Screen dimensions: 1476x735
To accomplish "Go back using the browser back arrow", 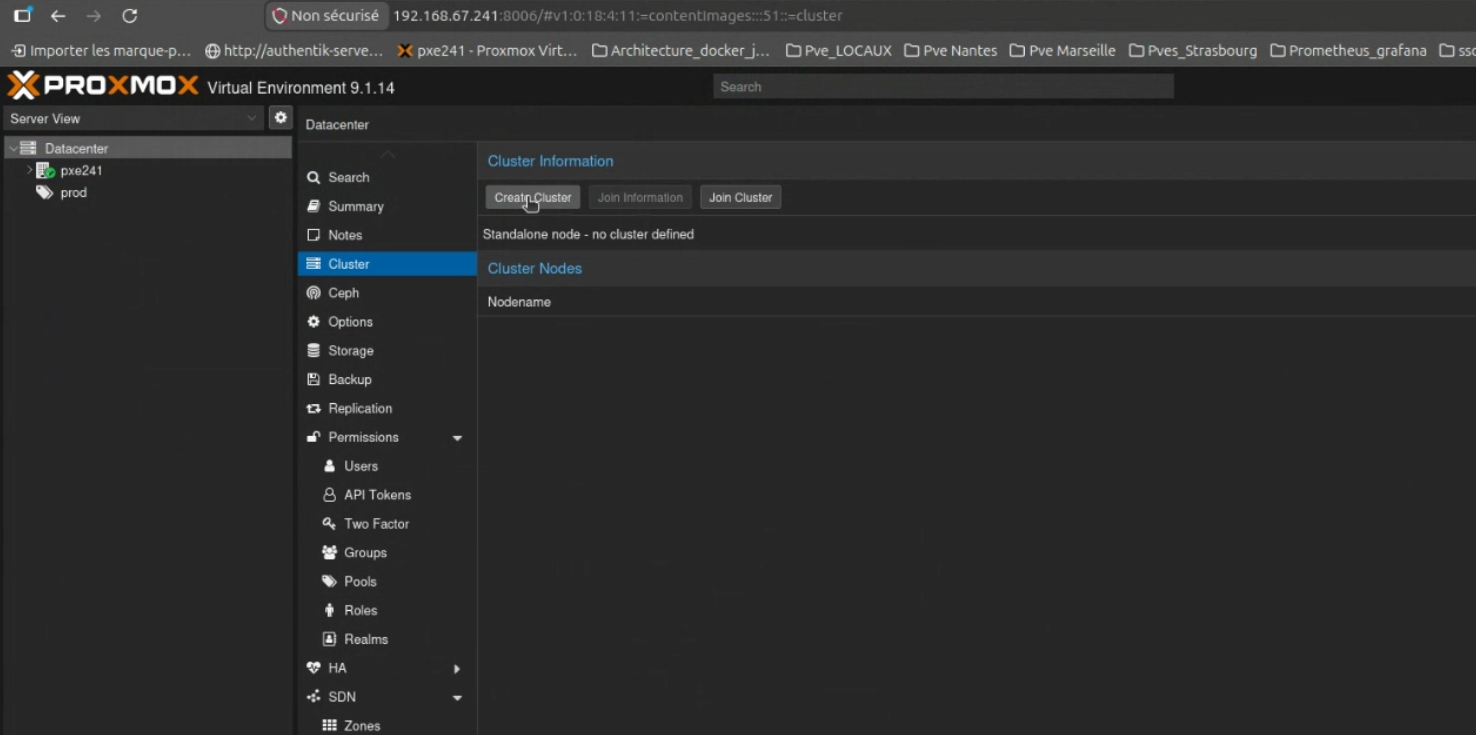I will pyautogui.click(x=58, y=16).
